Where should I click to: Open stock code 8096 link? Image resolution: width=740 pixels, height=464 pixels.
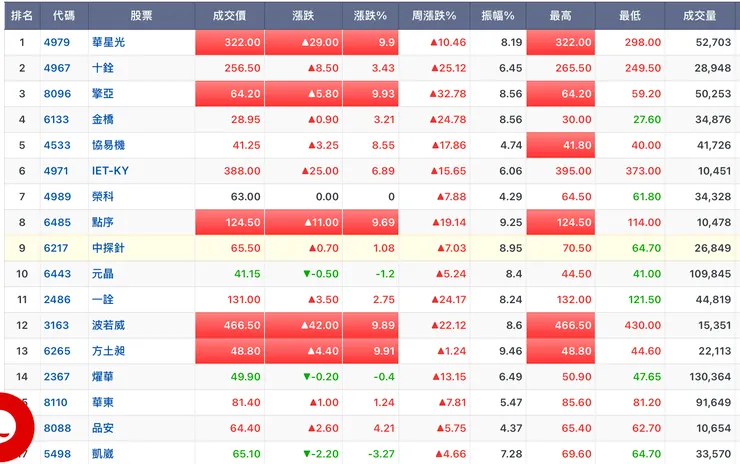coord(57,94)
